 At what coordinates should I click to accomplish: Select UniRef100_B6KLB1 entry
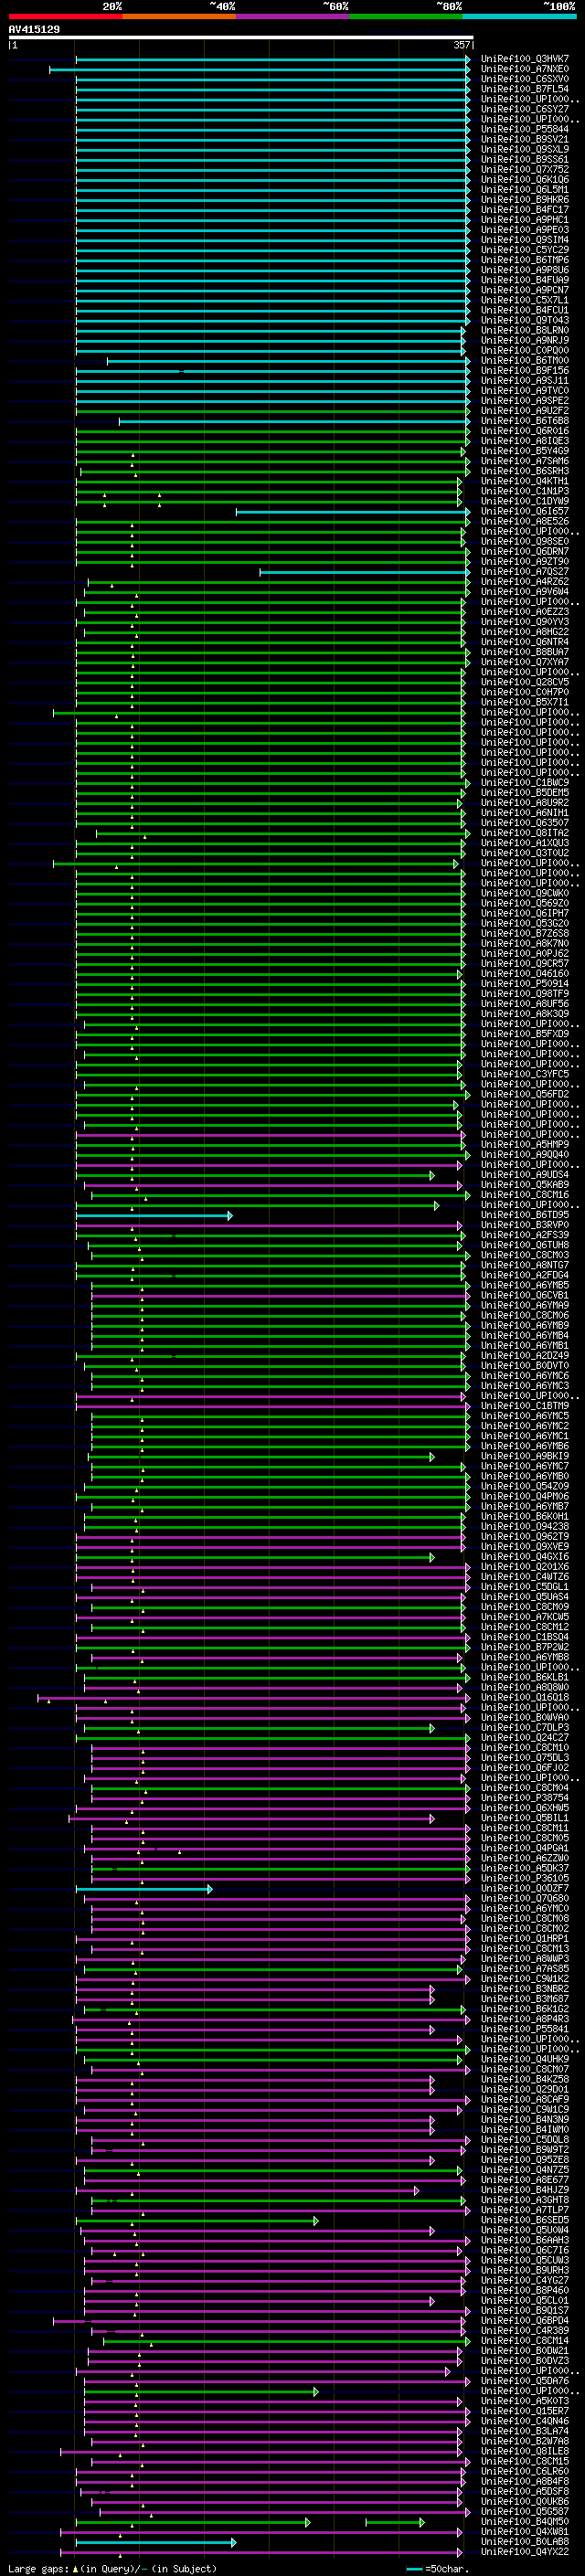(x=525, y=1677)
